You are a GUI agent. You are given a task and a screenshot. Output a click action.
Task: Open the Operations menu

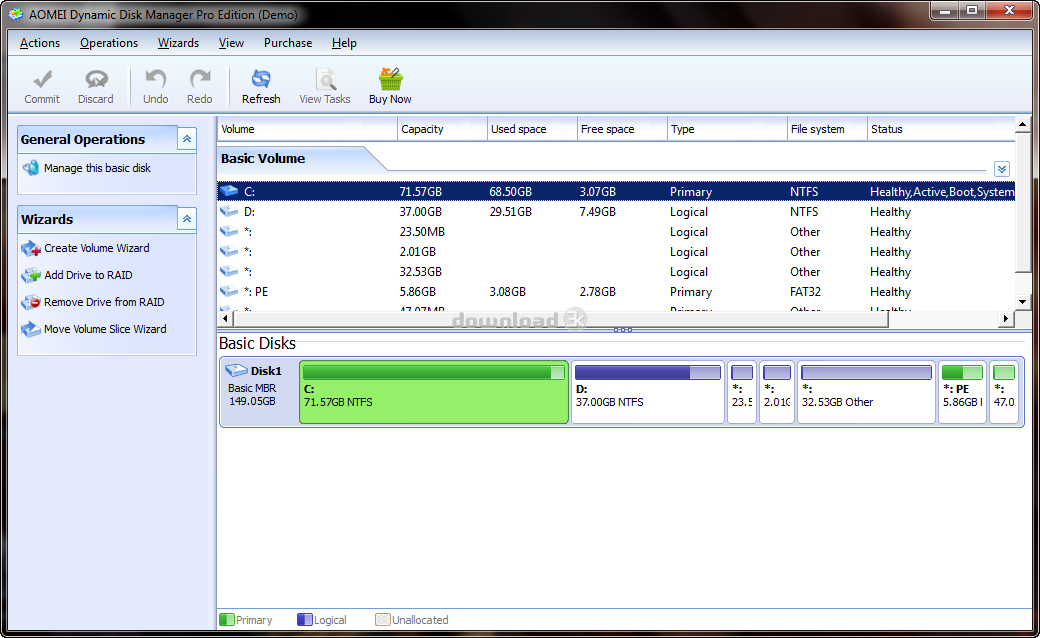pos(109,43)
